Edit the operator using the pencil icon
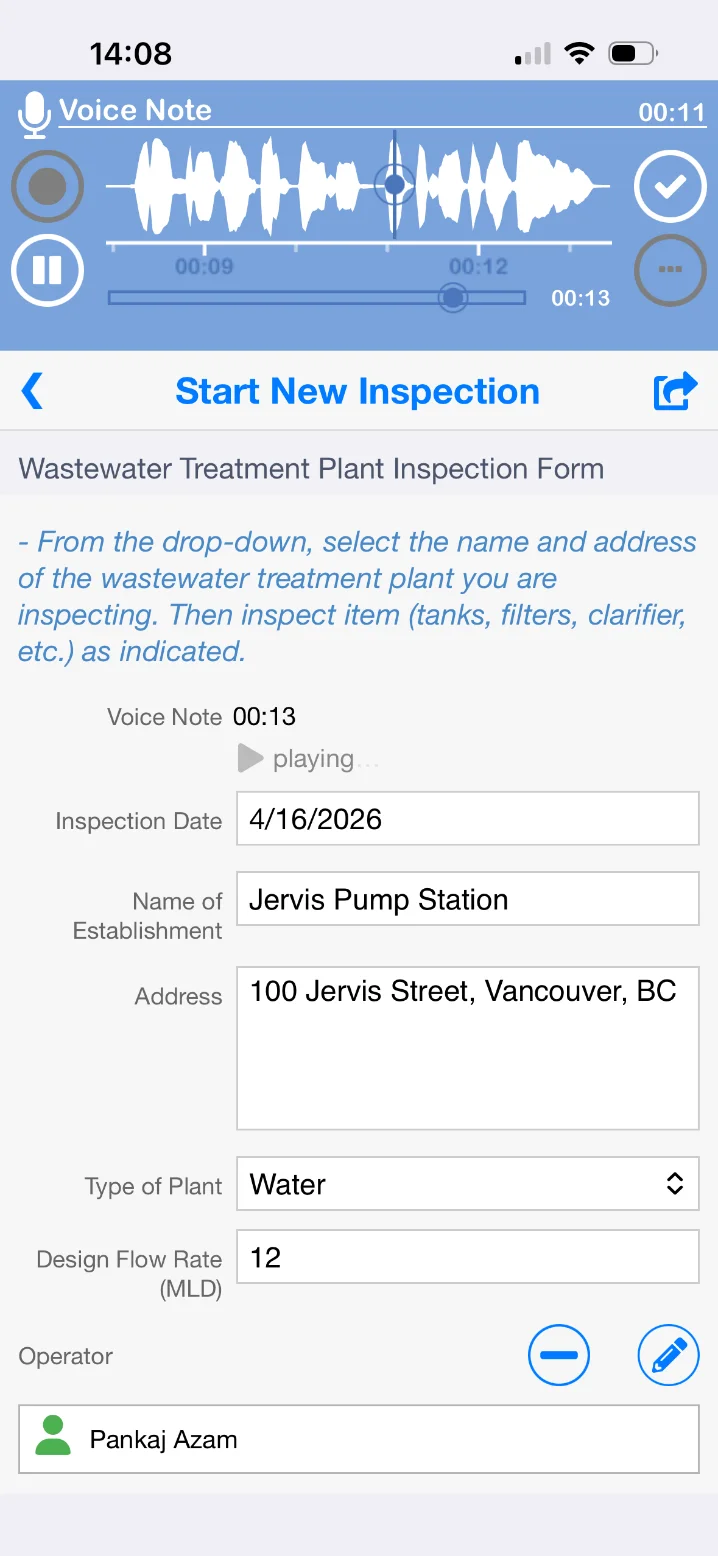This screenshot has height=1556, width=718. [667, 1355]
